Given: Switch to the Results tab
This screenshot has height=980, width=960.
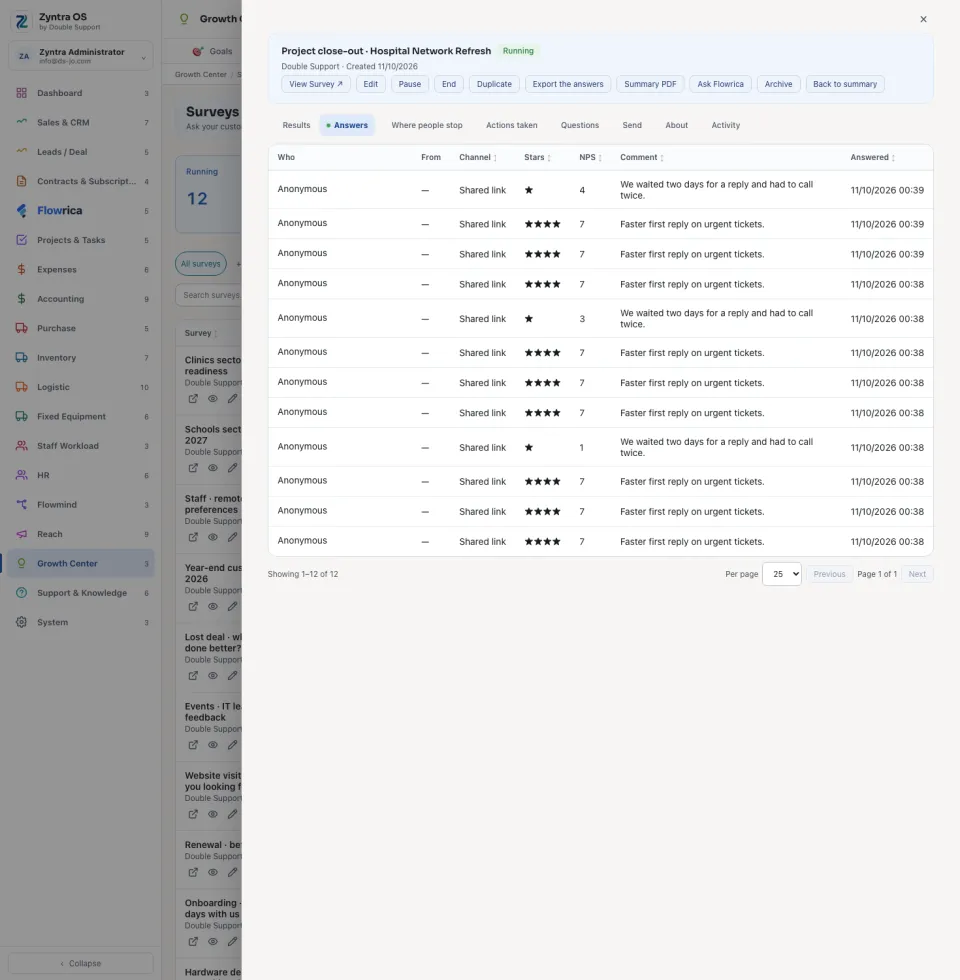Looking at the screenshot, I should click(296, 125).
